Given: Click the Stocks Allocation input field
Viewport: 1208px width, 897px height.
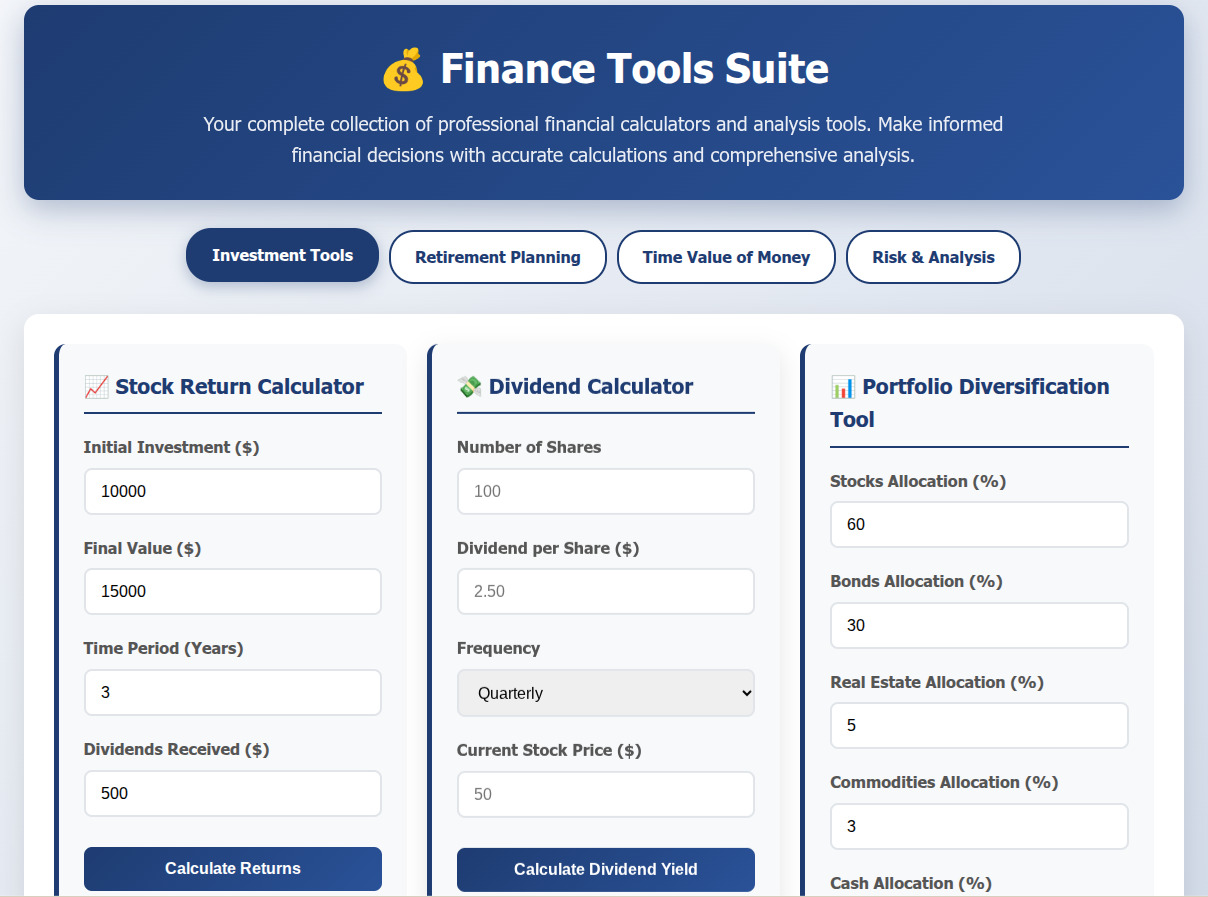Looking at the screenshot, I should point(979,524).
